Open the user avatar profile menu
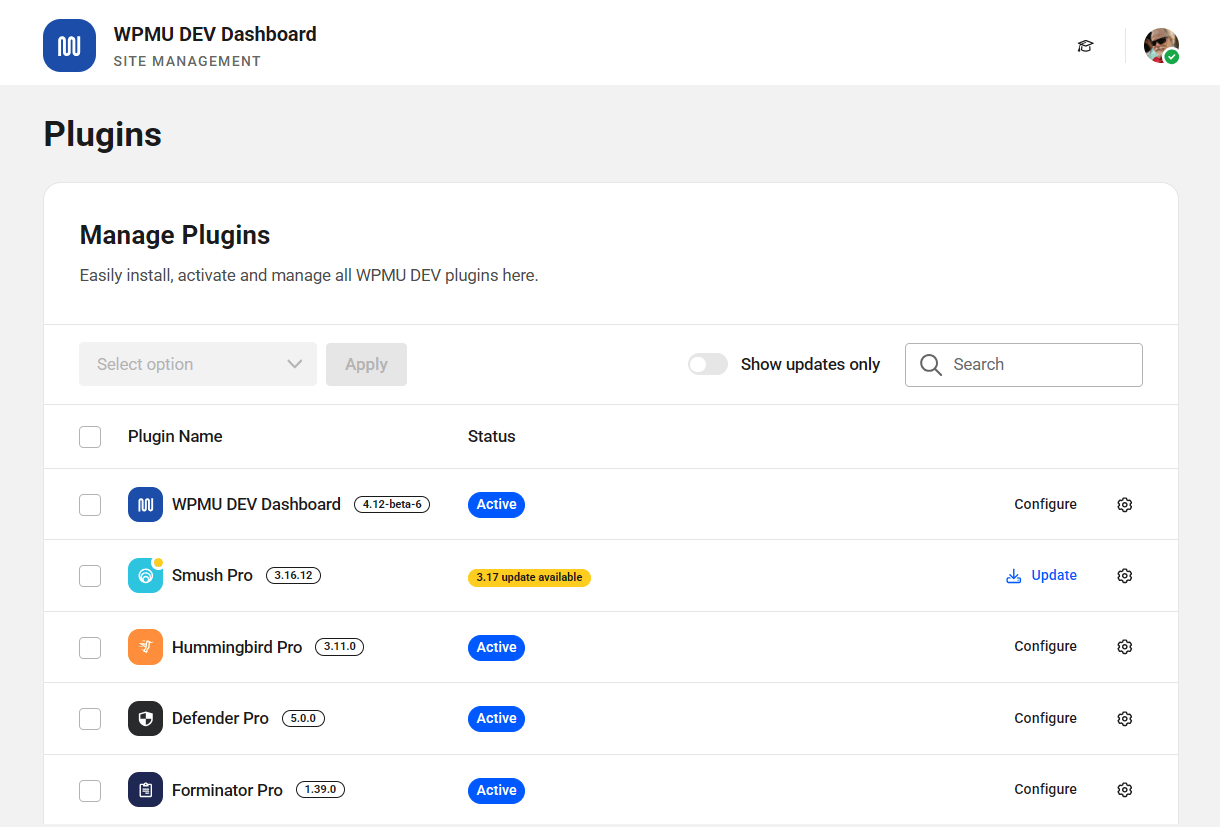The width and height of the screenshot is (1220, 827). 1161,46
